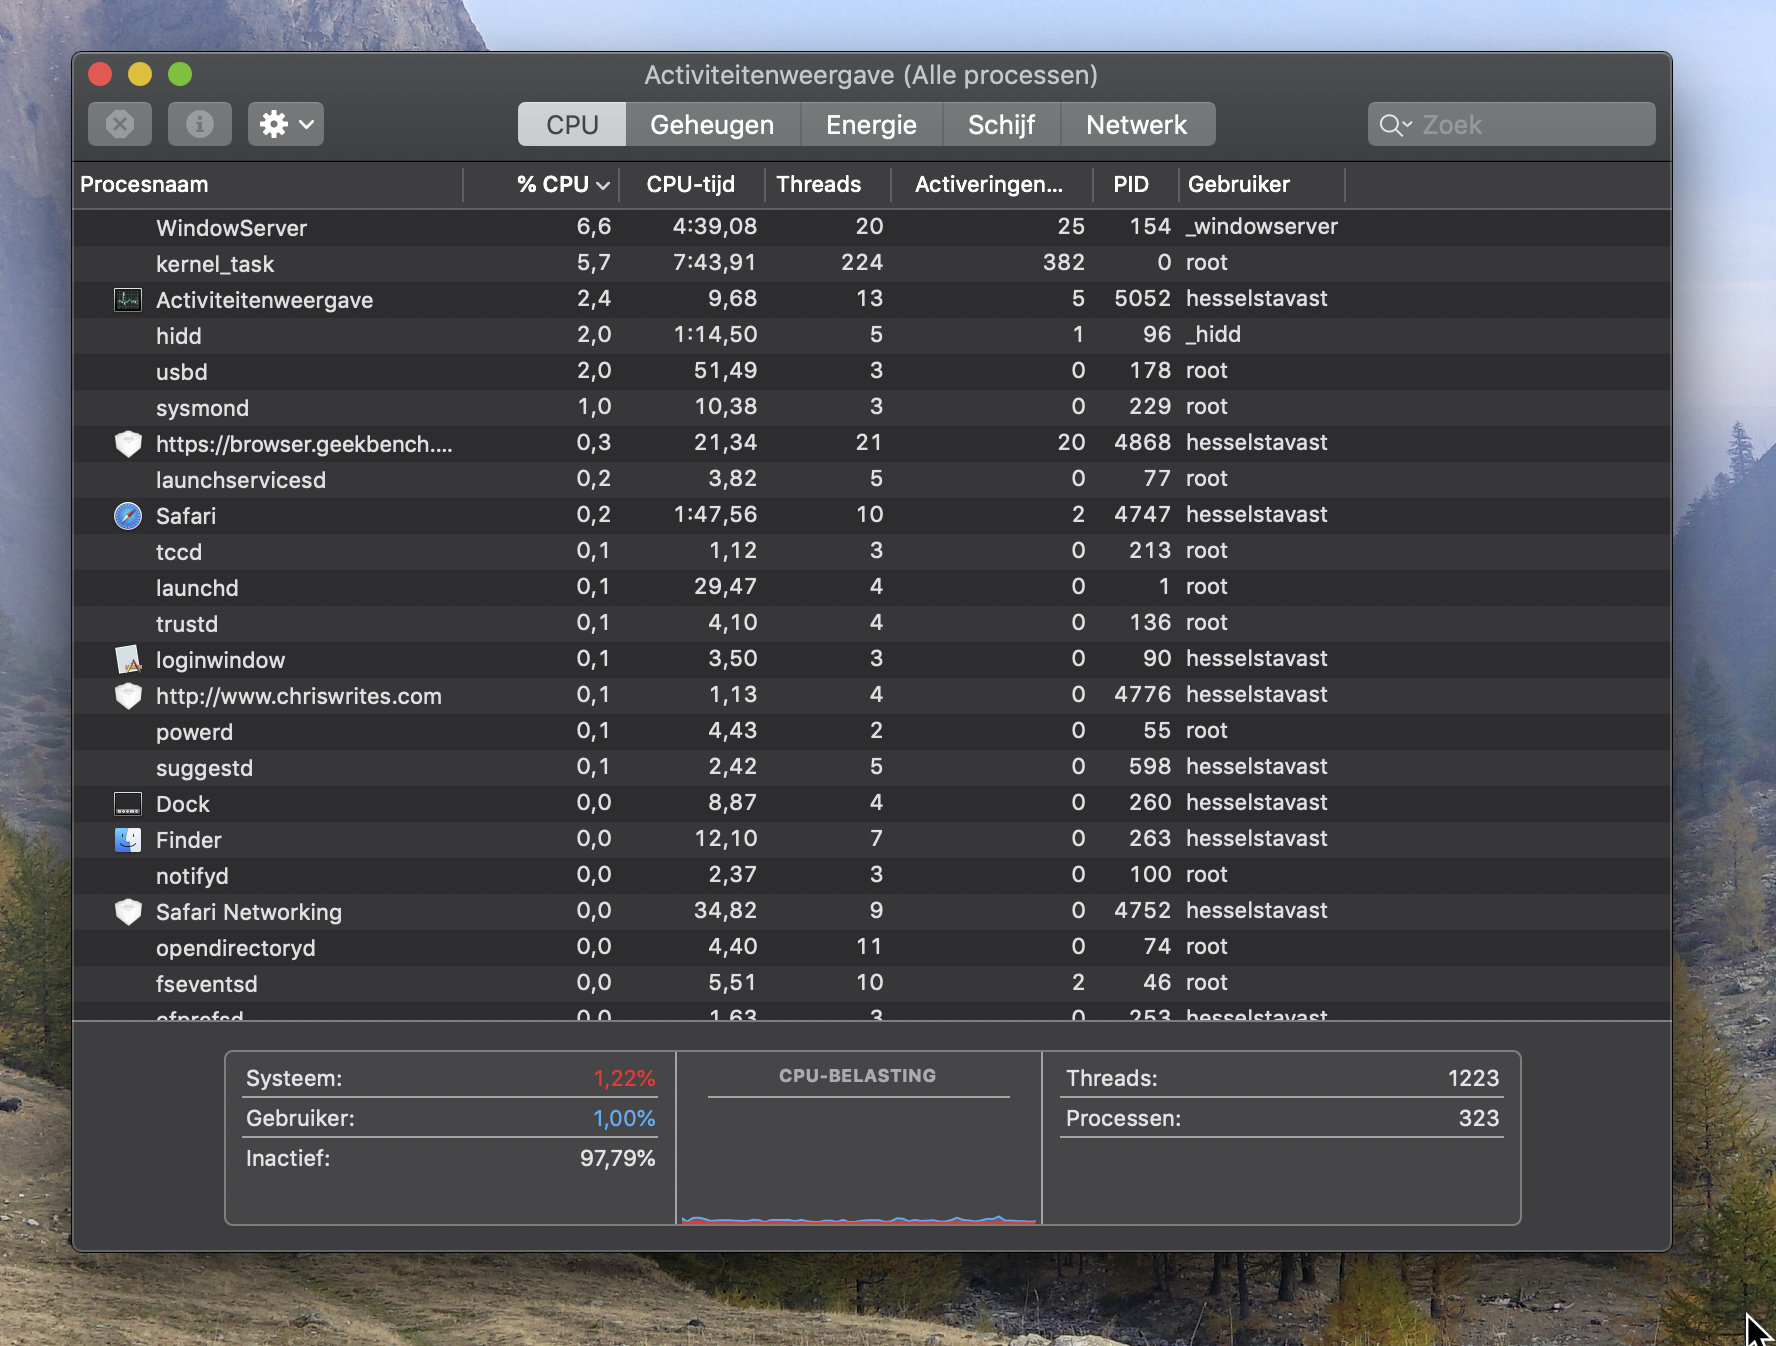Screen dimensions: 1776x1346
Task: Open the Schijf tab
Action: (x=1001, y=124)
